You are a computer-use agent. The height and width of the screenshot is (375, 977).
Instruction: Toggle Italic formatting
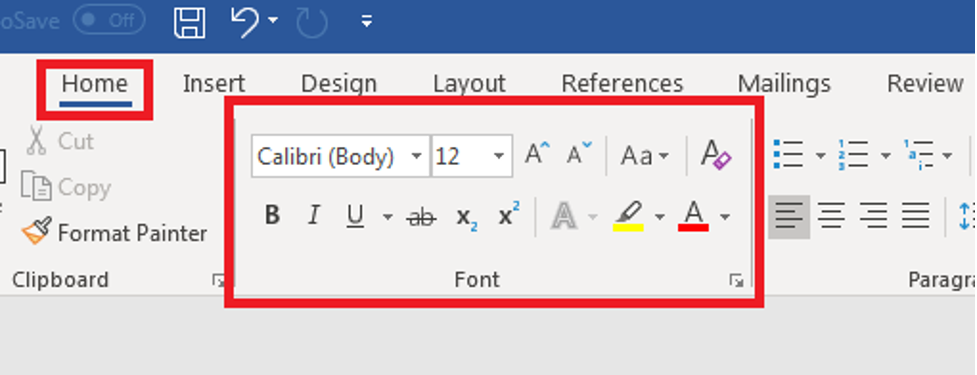pyautogui.click(x=313, y=216)
